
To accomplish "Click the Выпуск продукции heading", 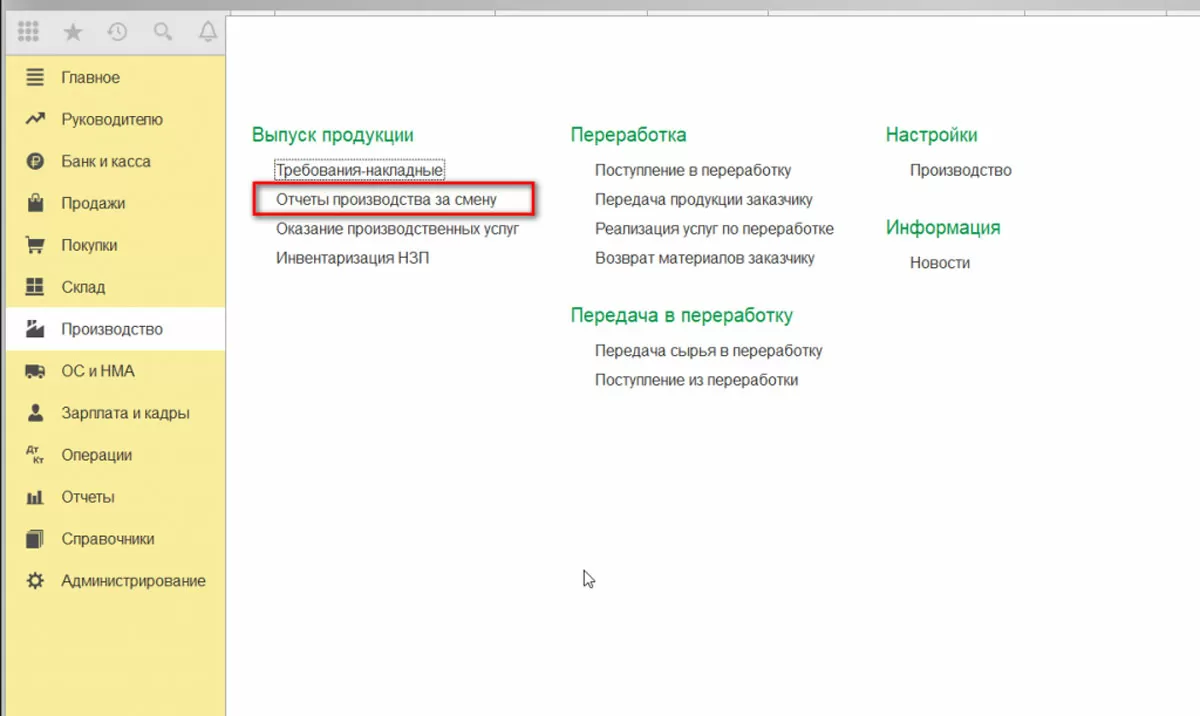I will pos(333,135).
